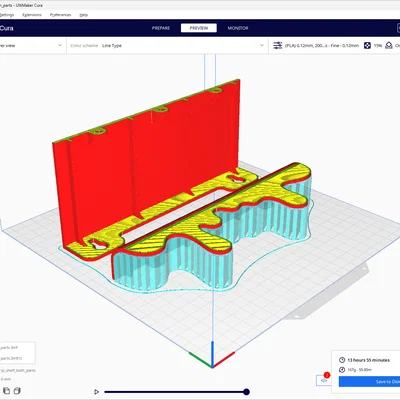
Task: Open the Color scheme Line Type dropdown
Action: pyautogui.click(x=167, y=46)
